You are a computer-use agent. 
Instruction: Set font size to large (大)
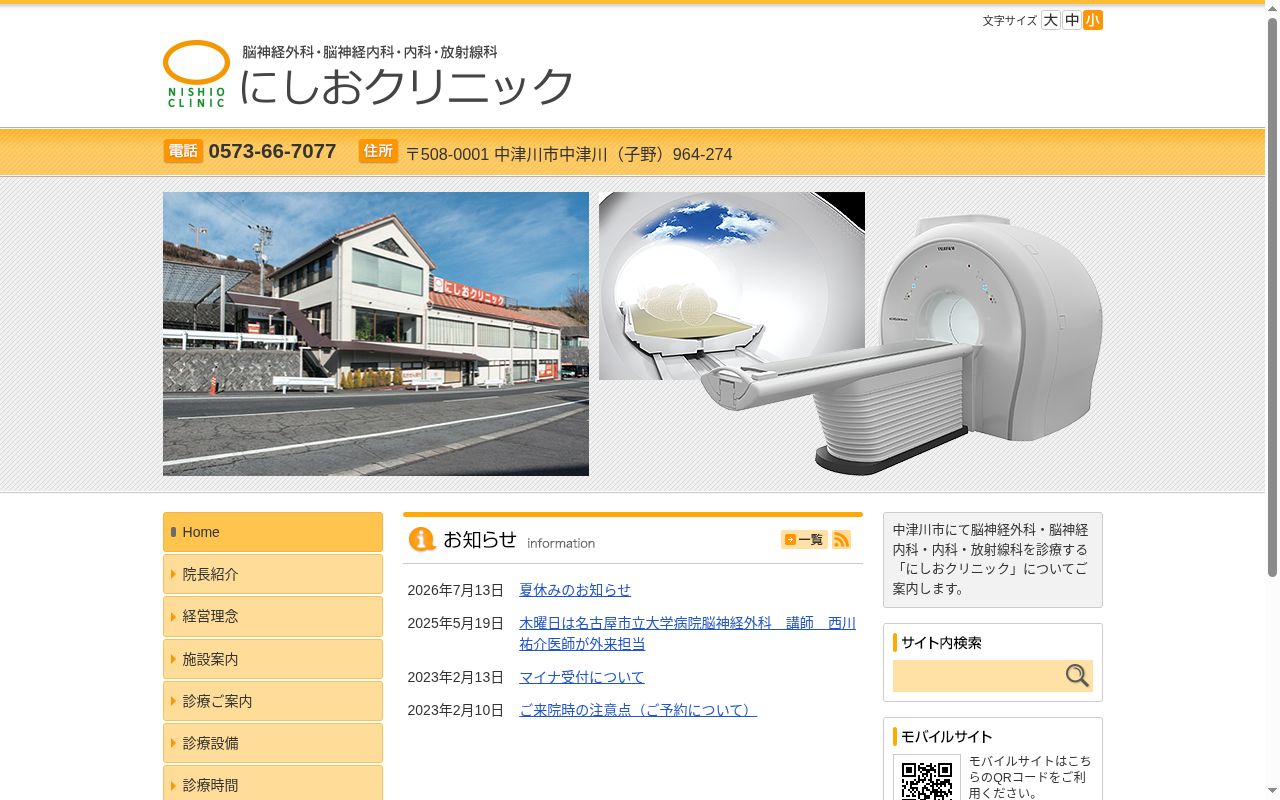point(1050,20)
